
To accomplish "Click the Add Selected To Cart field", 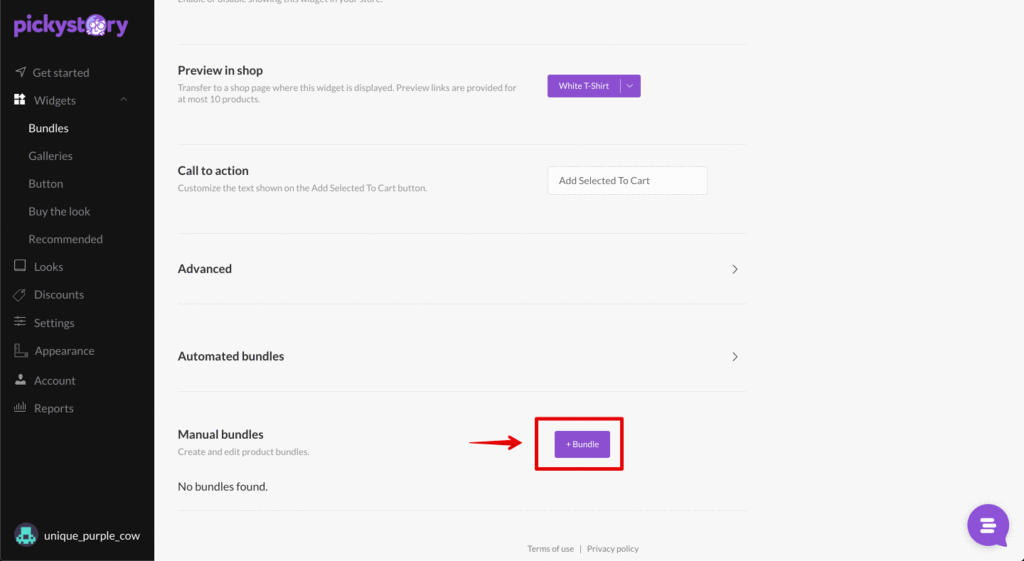I will tap(627, 180).
